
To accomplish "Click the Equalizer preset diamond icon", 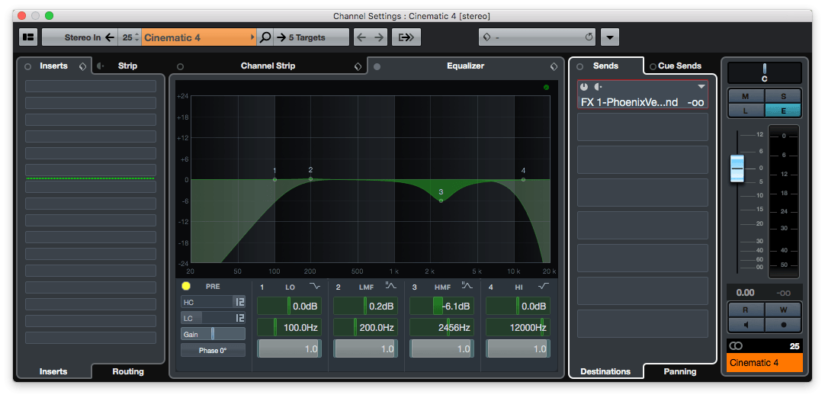I will pos(554,66).
